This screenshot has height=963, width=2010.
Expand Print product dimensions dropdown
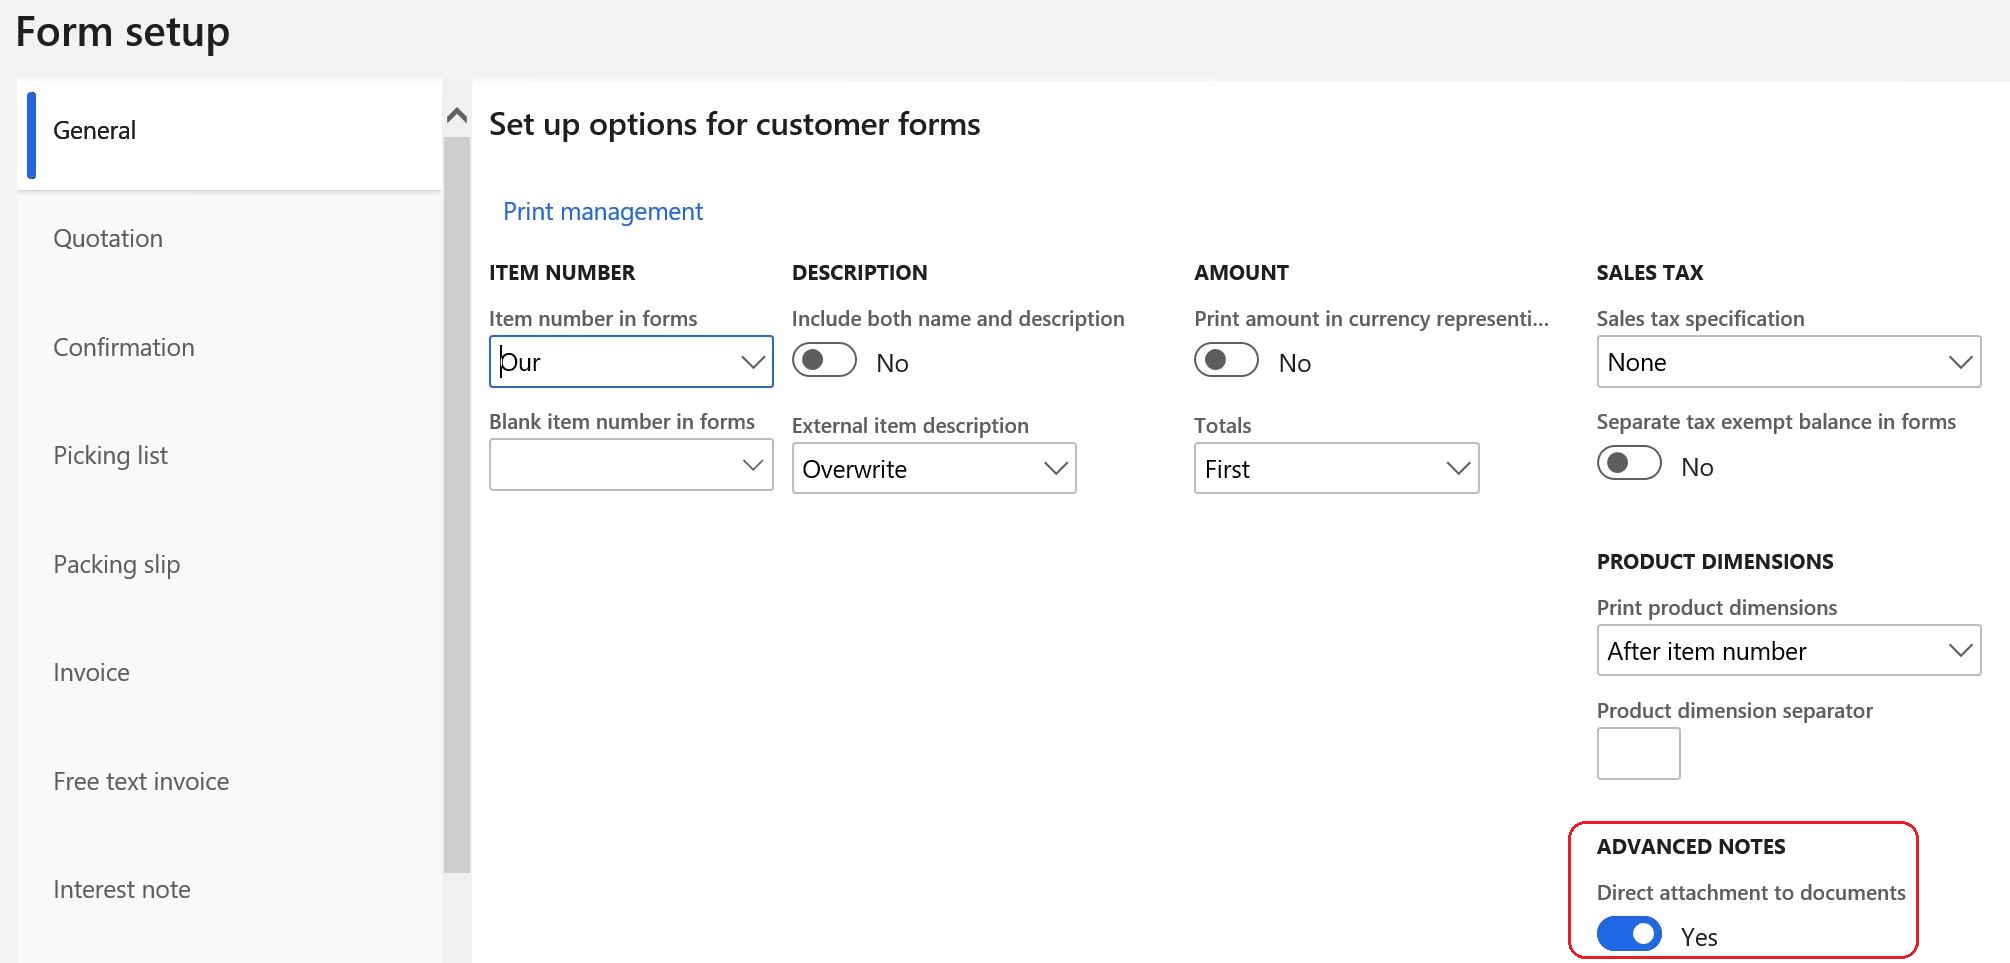point(1788,651)
